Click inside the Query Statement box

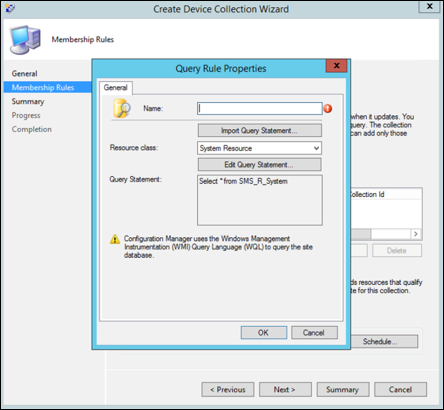tap(260, 200)
